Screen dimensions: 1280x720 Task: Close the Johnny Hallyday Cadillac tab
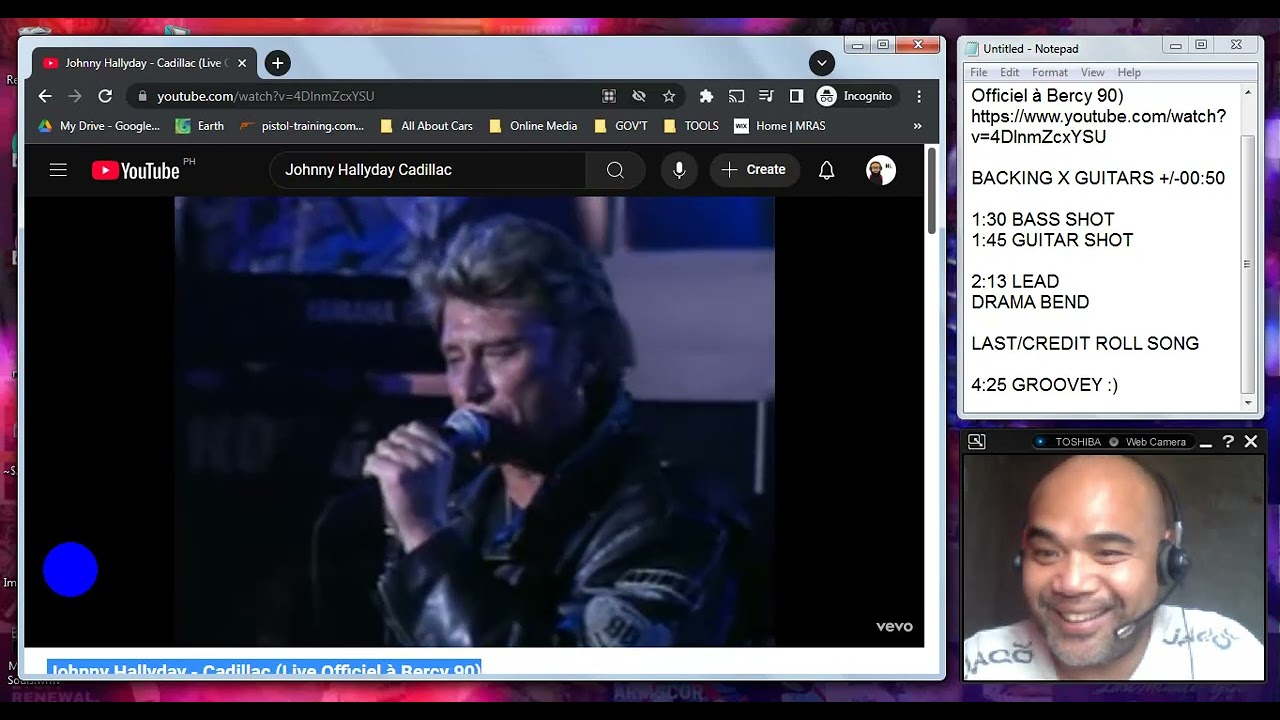(241, 63)
